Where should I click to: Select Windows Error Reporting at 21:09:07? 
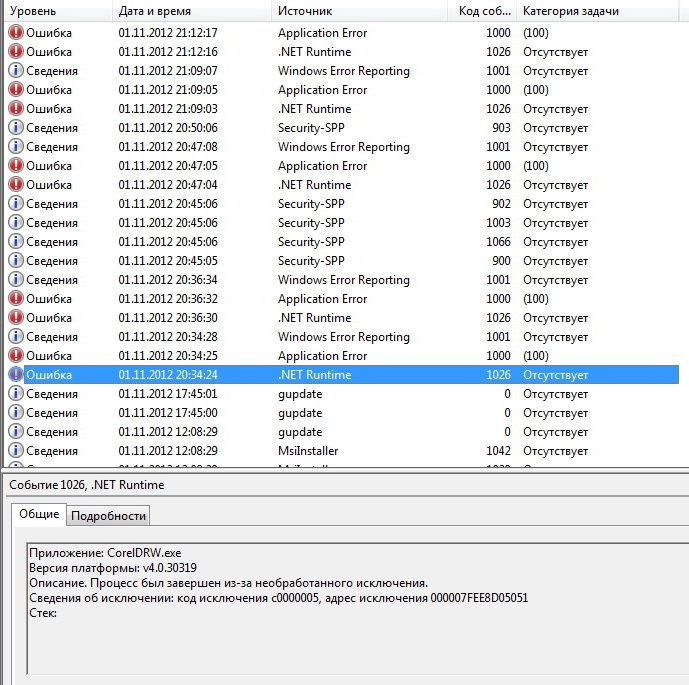(x=344, y=71)
